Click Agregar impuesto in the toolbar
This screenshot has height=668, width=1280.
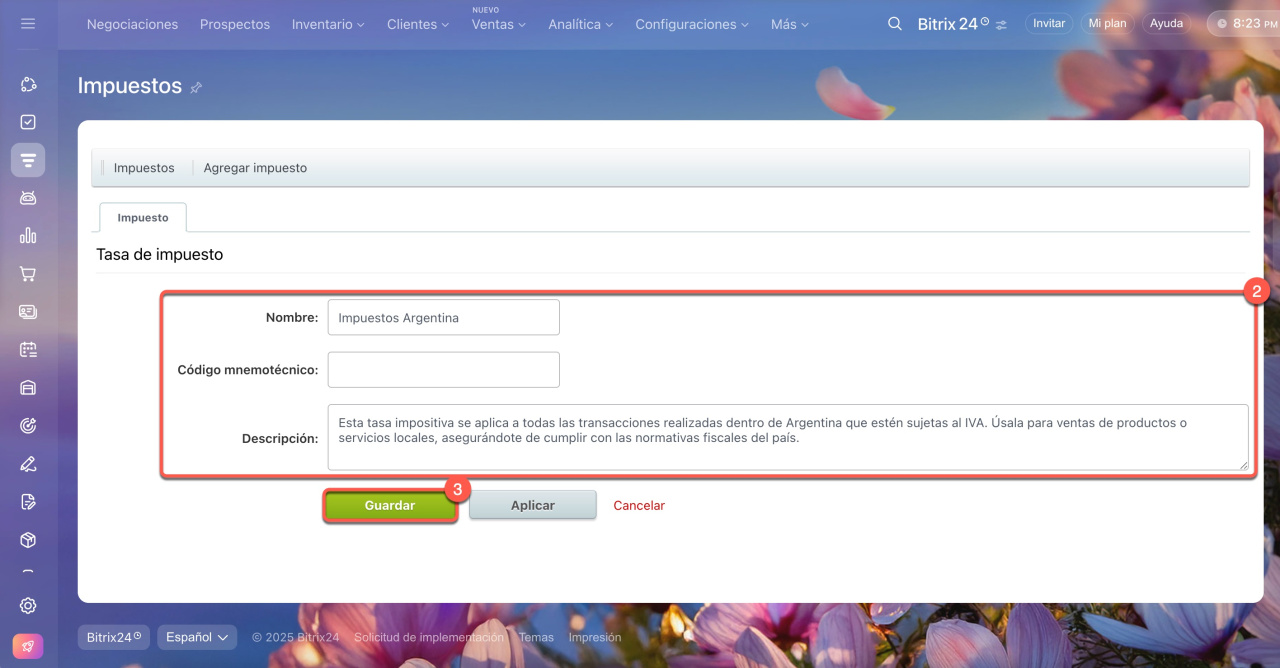click(x=255, y=168)
